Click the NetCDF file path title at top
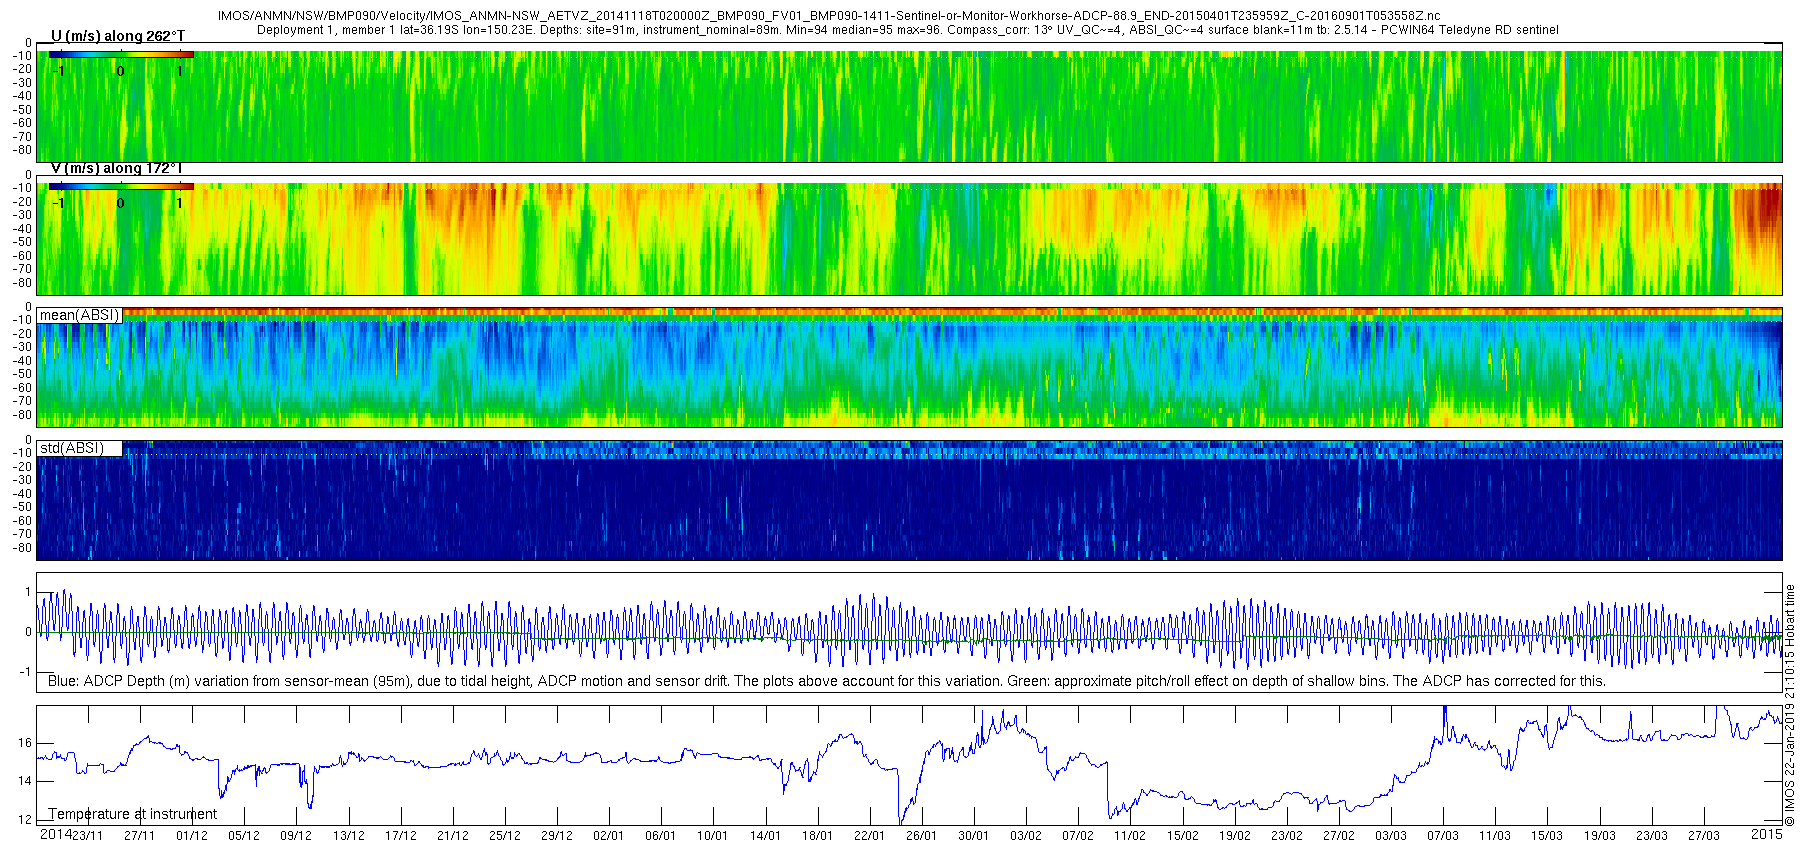This screenshot has height=850, width=1800. tap(829, 16)
